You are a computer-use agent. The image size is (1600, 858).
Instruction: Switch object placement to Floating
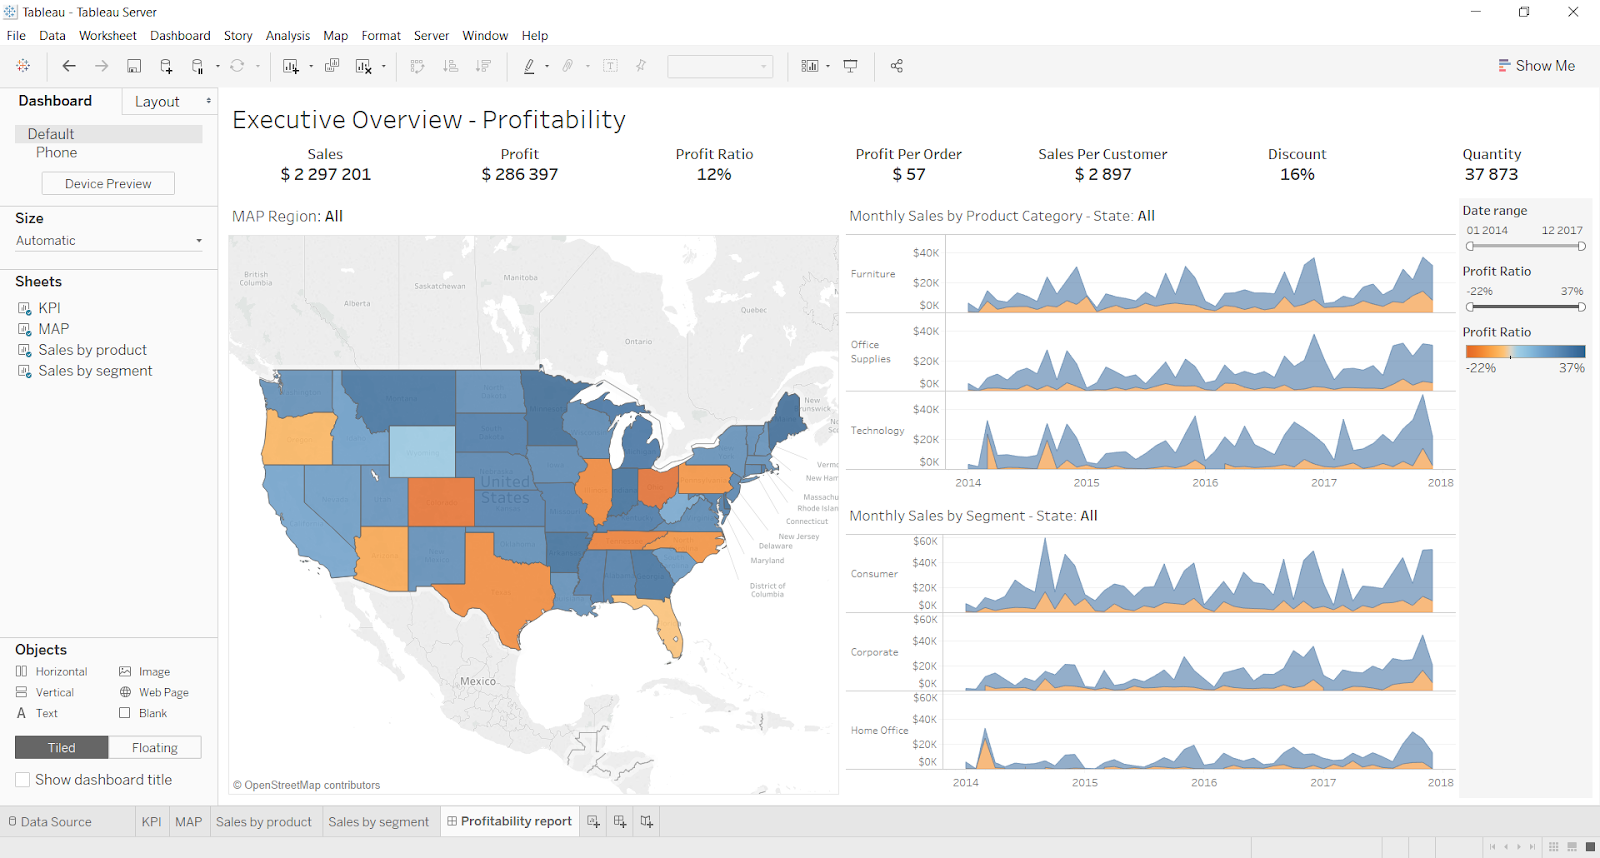(x=154, y=748)
